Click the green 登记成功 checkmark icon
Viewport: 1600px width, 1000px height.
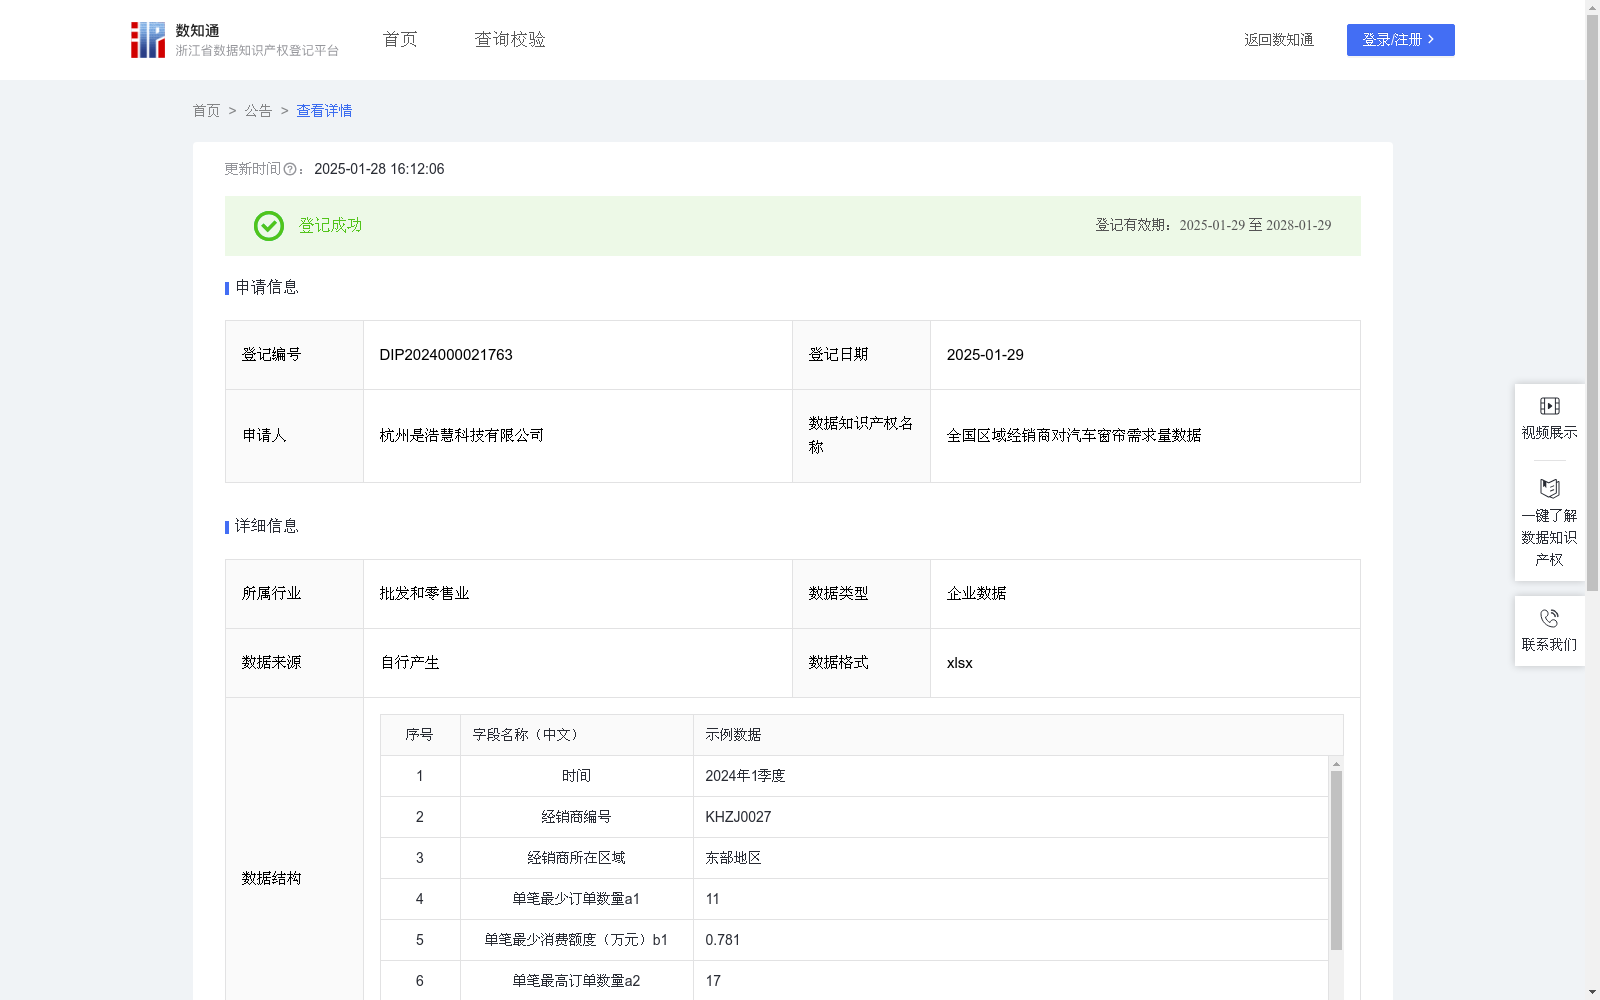(268, 226)
